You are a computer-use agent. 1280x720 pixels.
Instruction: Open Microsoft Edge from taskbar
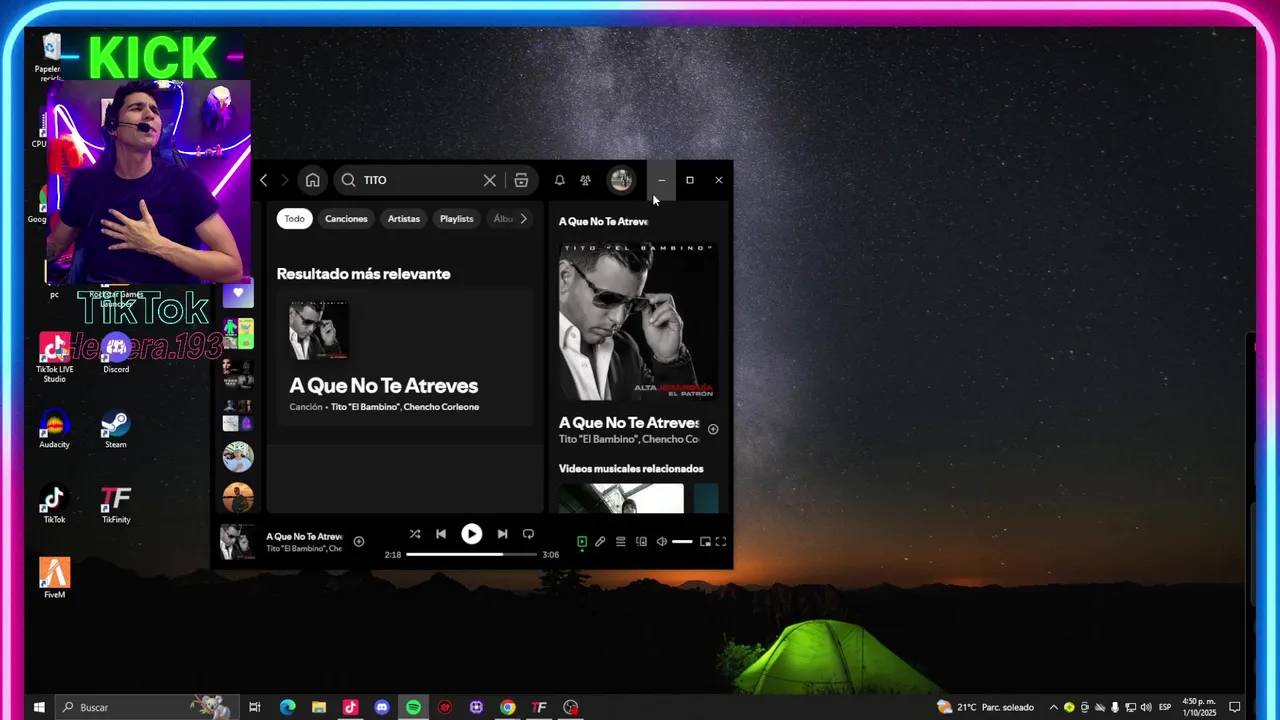pos(287,707)
